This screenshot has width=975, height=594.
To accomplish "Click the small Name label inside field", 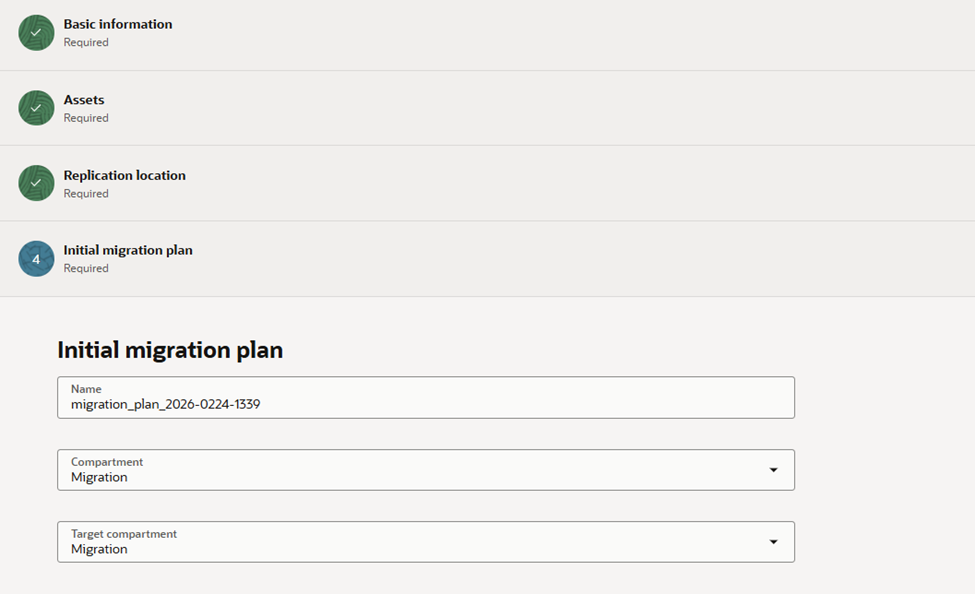I will point(86,389).
